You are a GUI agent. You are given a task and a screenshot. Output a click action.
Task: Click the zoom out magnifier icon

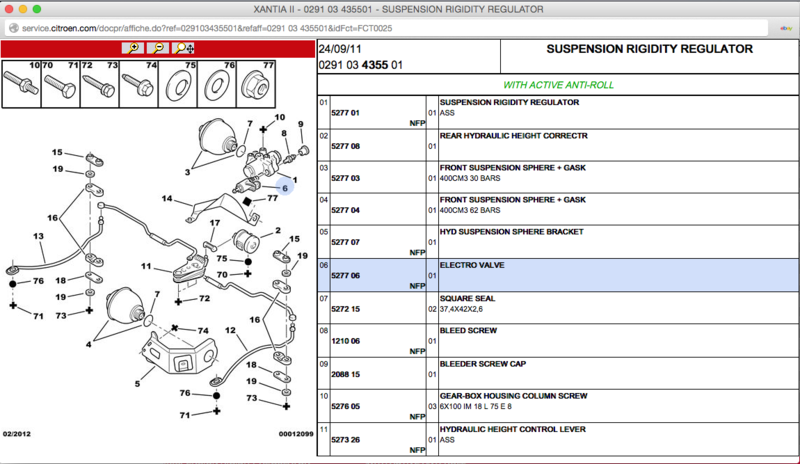click(x=158, y=48)
